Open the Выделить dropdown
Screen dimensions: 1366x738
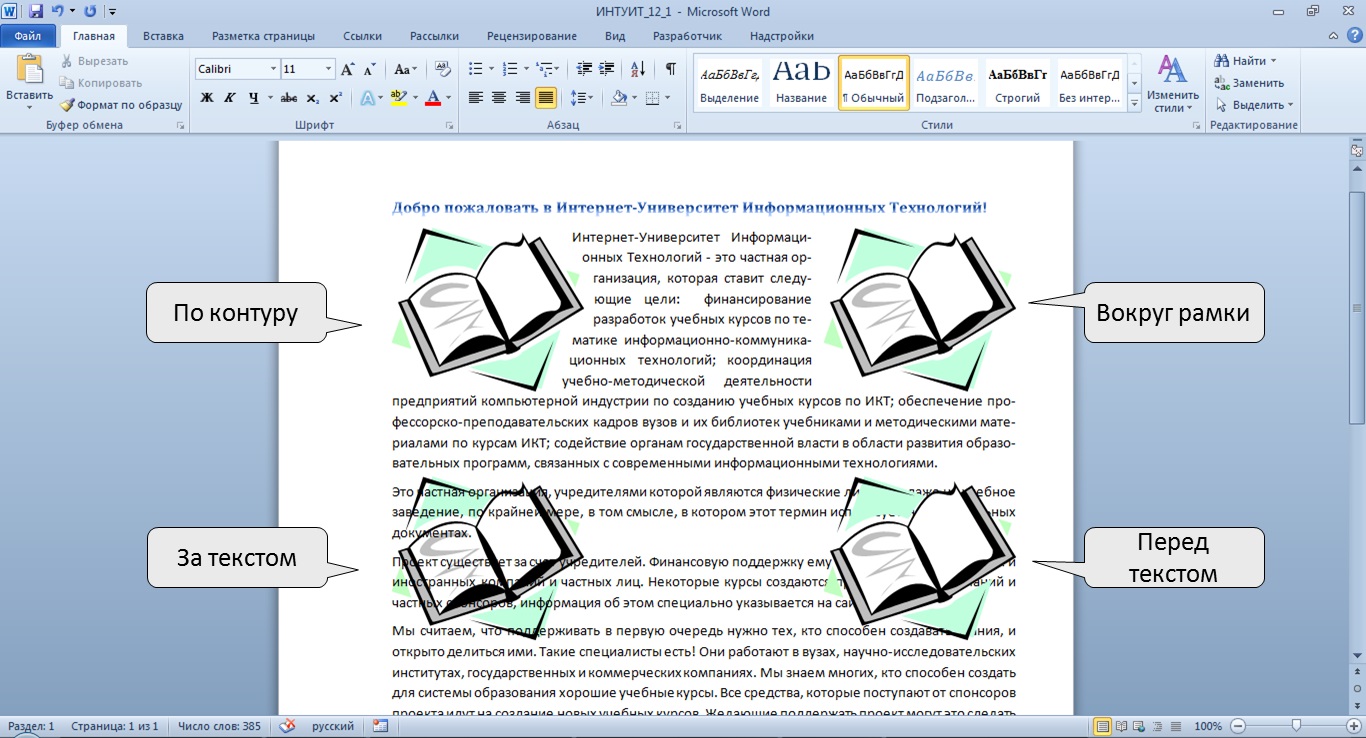pos(1255,105)
